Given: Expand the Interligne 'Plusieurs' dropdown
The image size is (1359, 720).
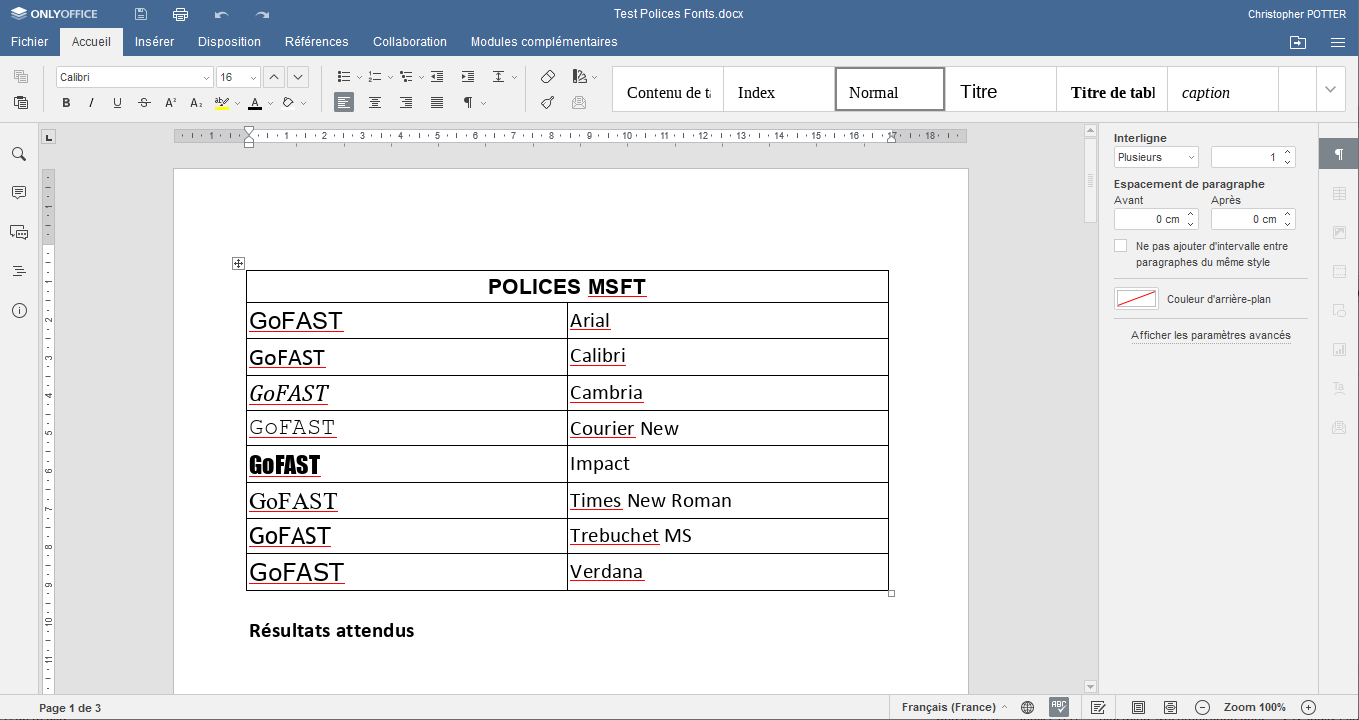Looking at the screenshot, I should (x=1156, y=157).
